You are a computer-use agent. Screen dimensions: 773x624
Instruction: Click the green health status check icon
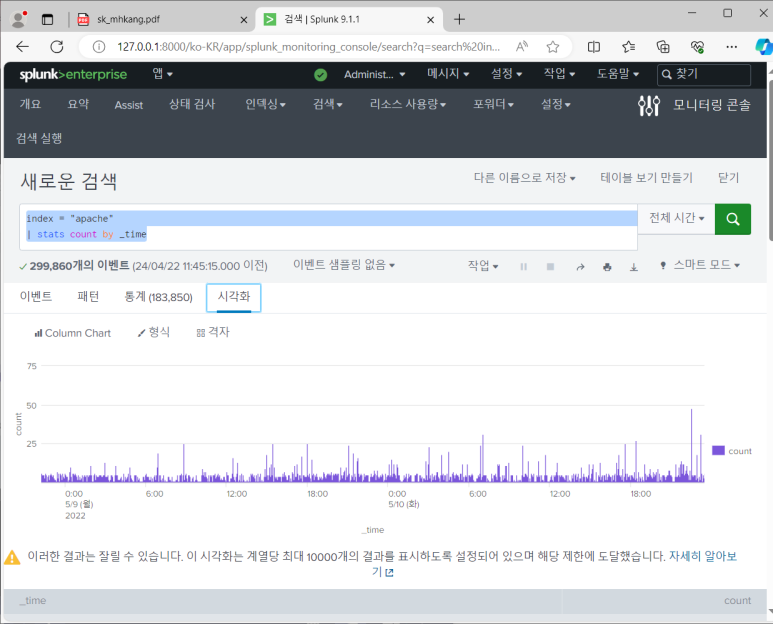click(320, 75)
